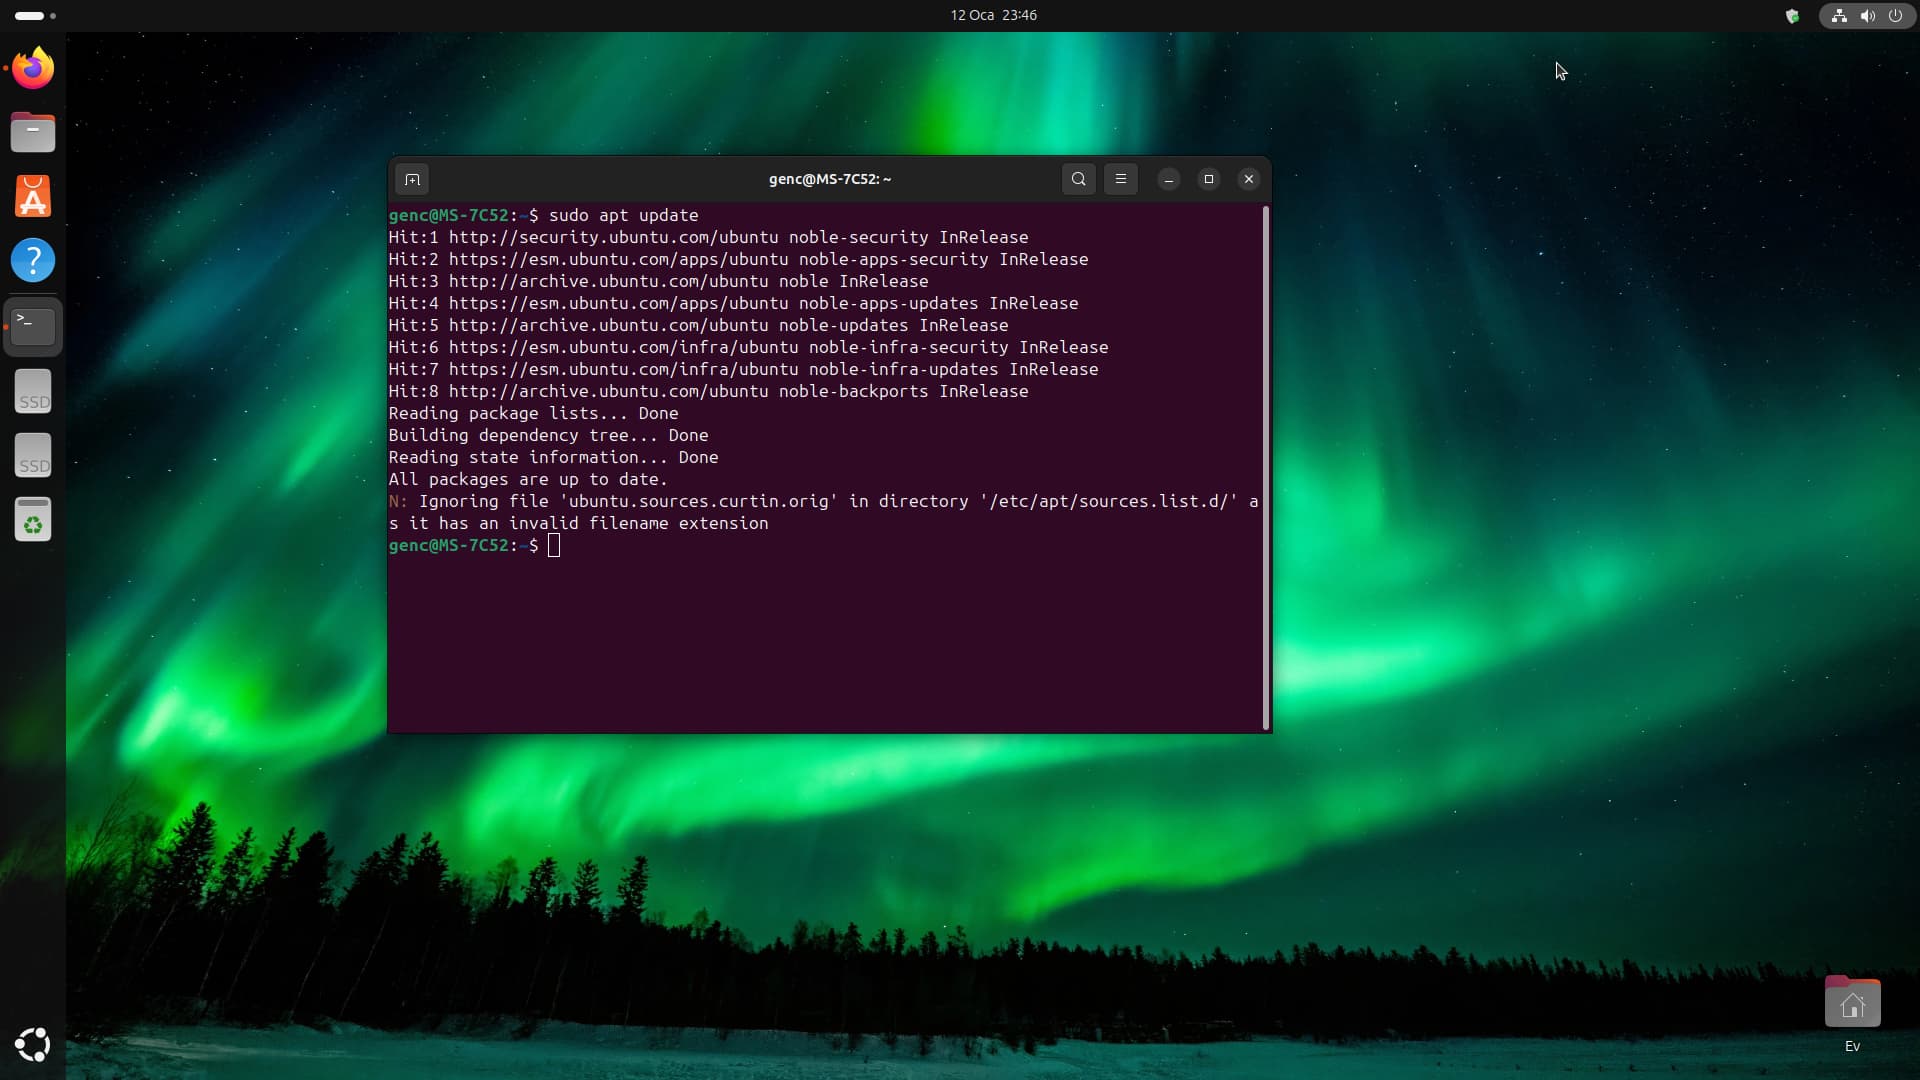
Task: Open the Ev home folder on desktop
Action: tap(1852, 1004)
